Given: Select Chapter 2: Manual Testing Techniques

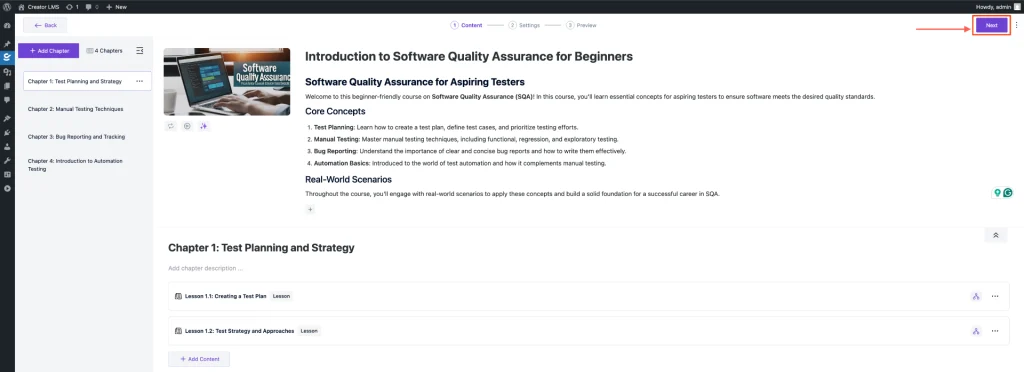Looking at the screenshot, I should pyautogui.click(x=76, y=109).
